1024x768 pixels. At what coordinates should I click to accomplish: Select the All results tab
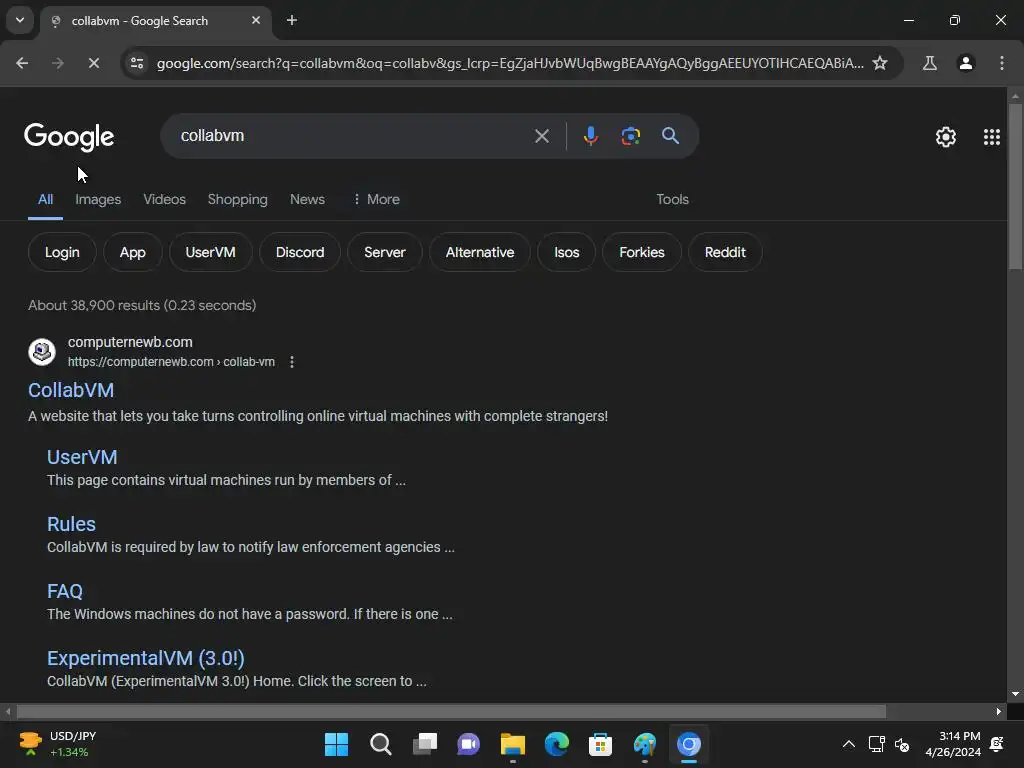(45, 199)
